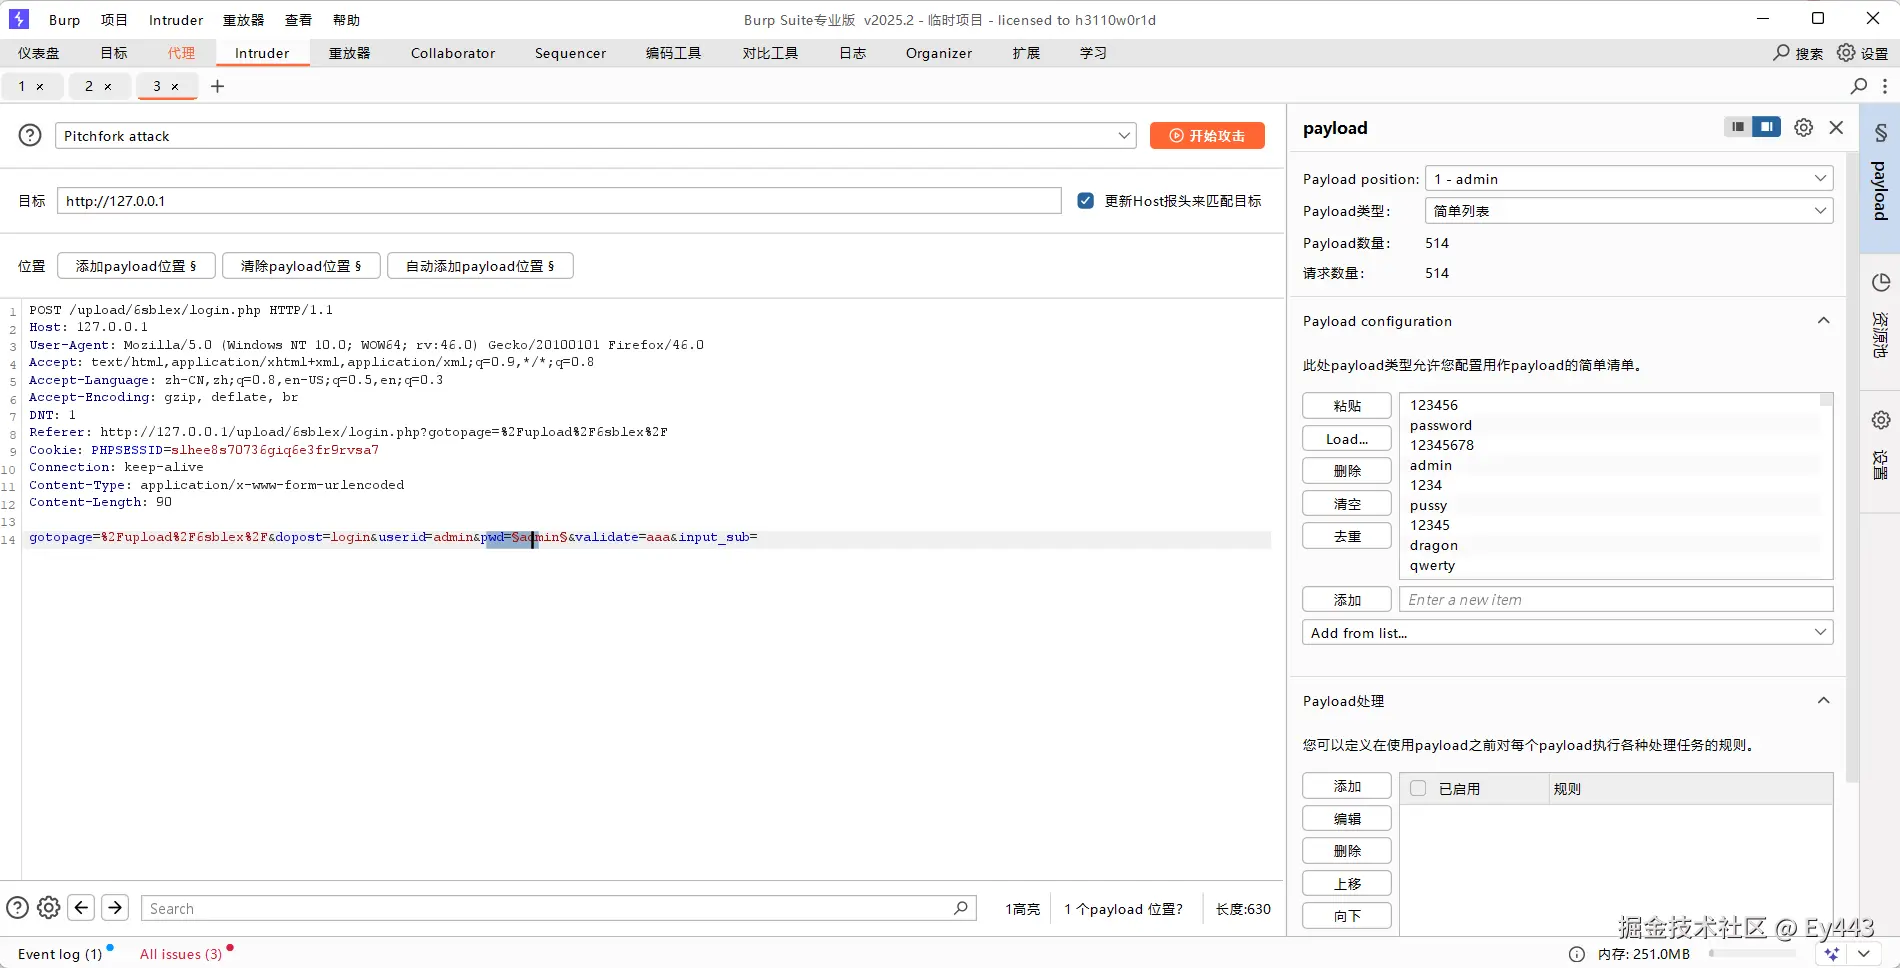This screenshot has width=1900, height=968.
Task: Click the memory usage progress bar
Action: (x=1752, y=954)
